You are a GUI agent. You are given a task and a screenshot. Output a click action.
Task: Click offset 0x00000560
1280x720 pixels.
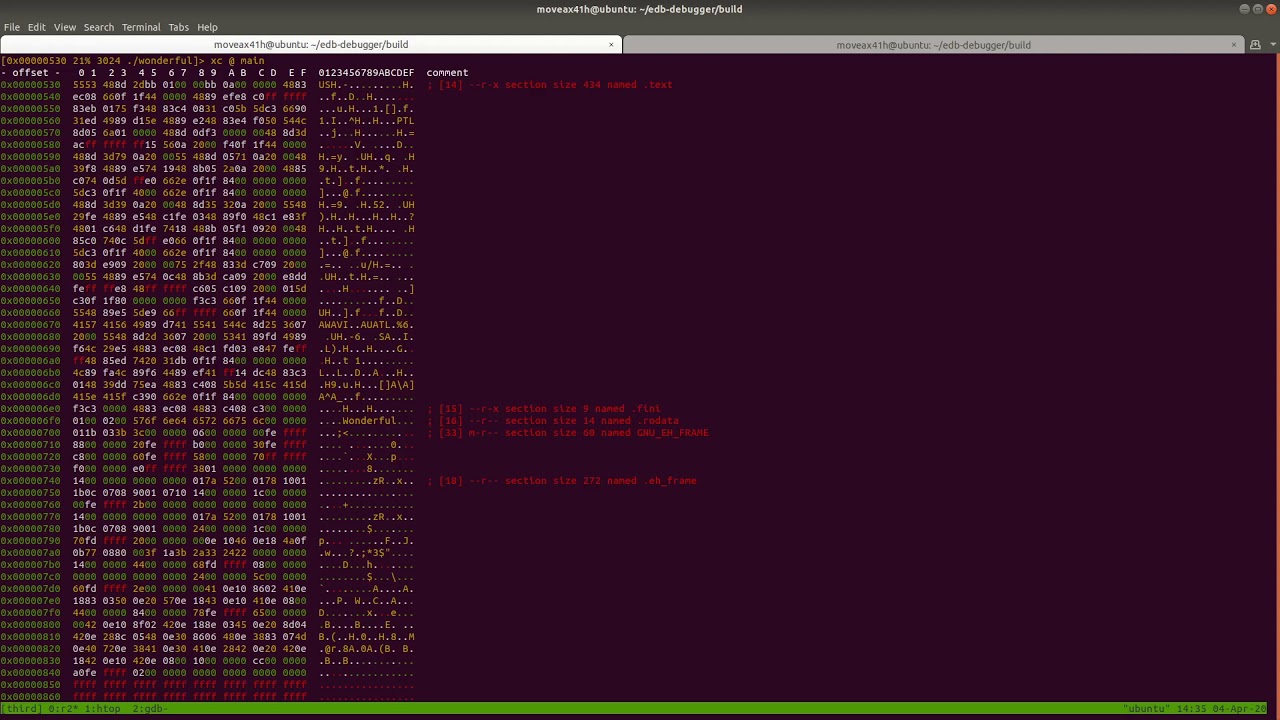click(x=30, y=121)
